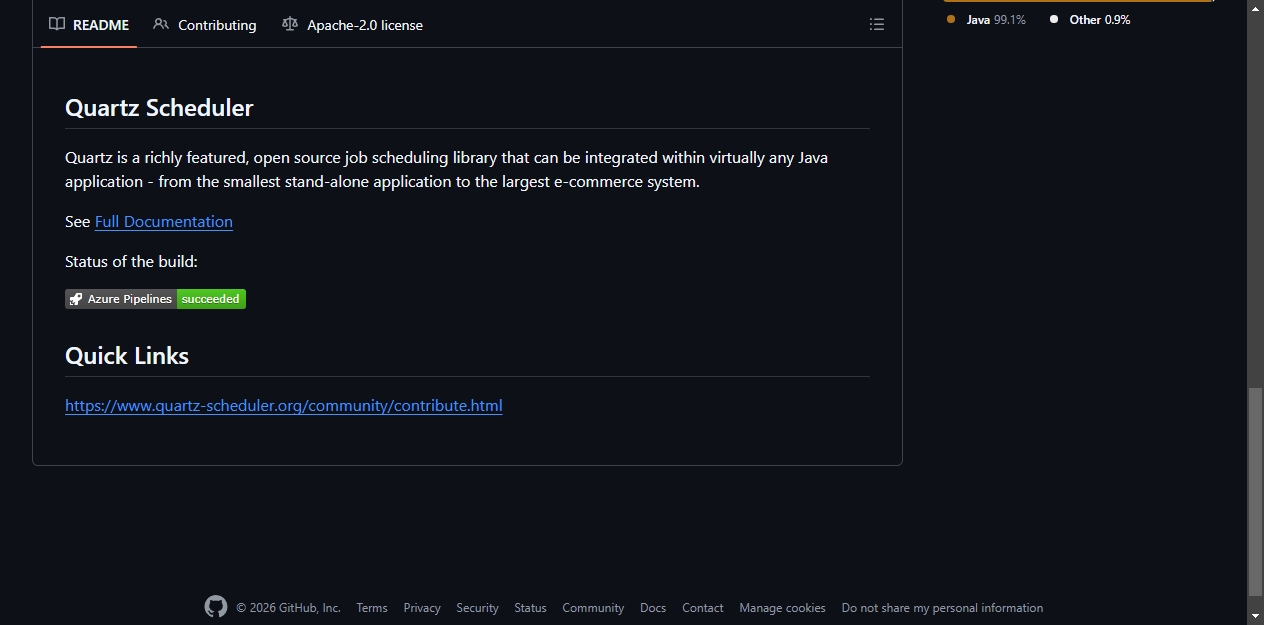
Task: Click the book icon beside README
Action: pyautogui.click(x=57, y=24)
